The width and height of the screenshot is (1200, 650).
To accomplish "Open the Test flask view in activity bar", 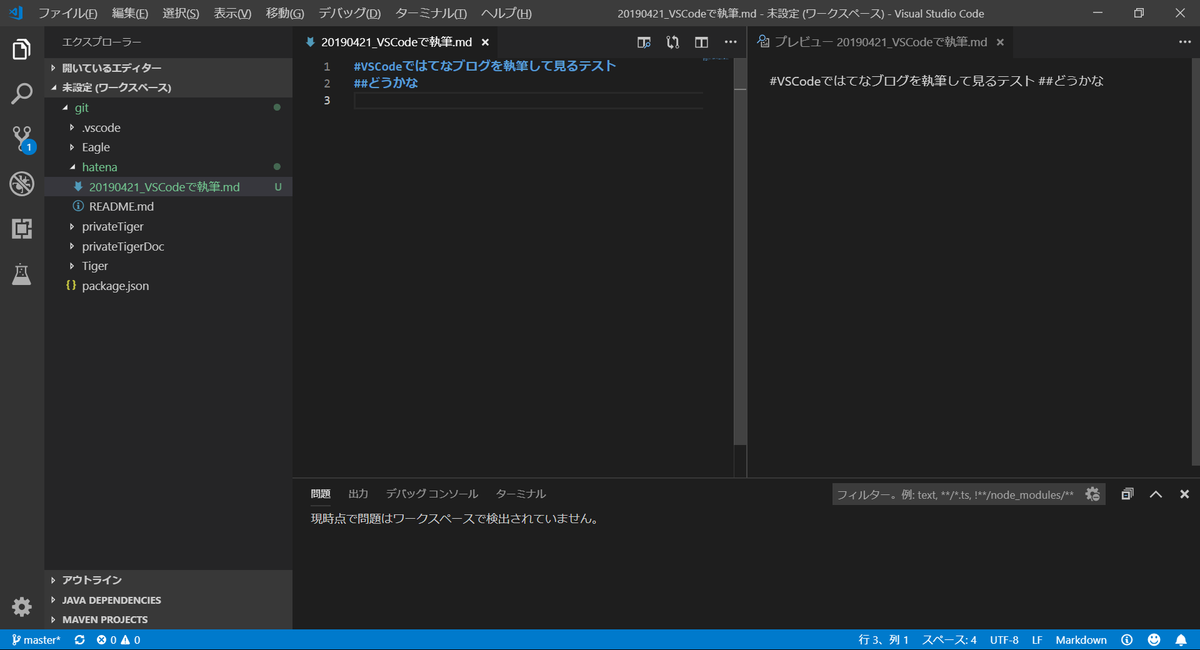I will (21, 274).
